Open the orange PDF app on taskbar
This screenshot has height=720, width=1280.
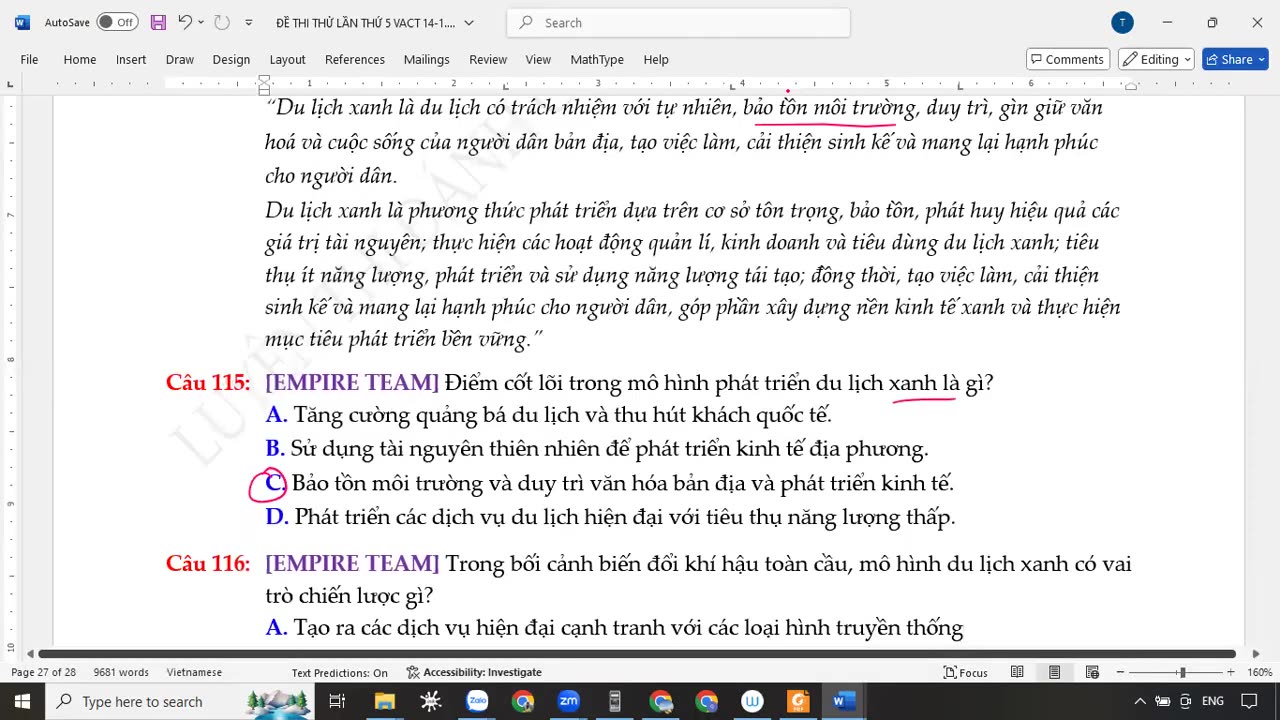tap(799, 702)
